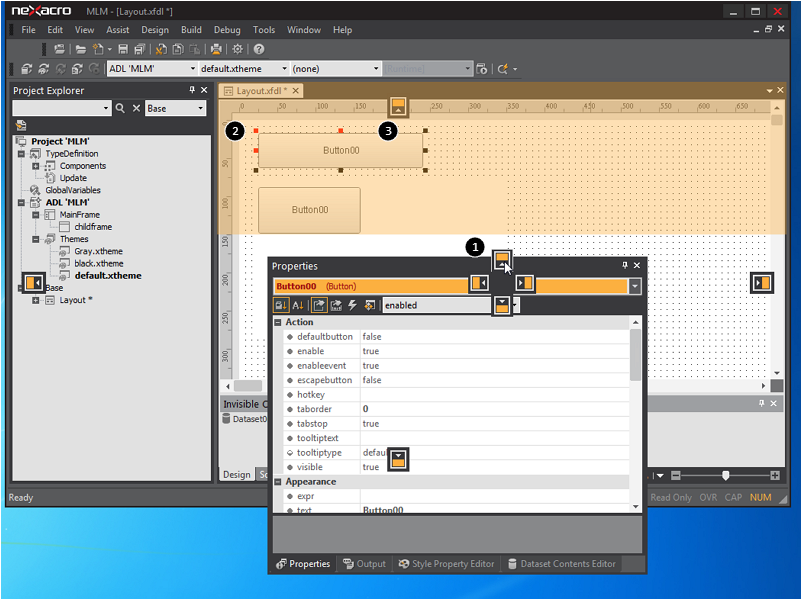This screenshot has width=802, height=600.
Task: Click the dock-top guide icon above Properties
Action: pos(503,260)
